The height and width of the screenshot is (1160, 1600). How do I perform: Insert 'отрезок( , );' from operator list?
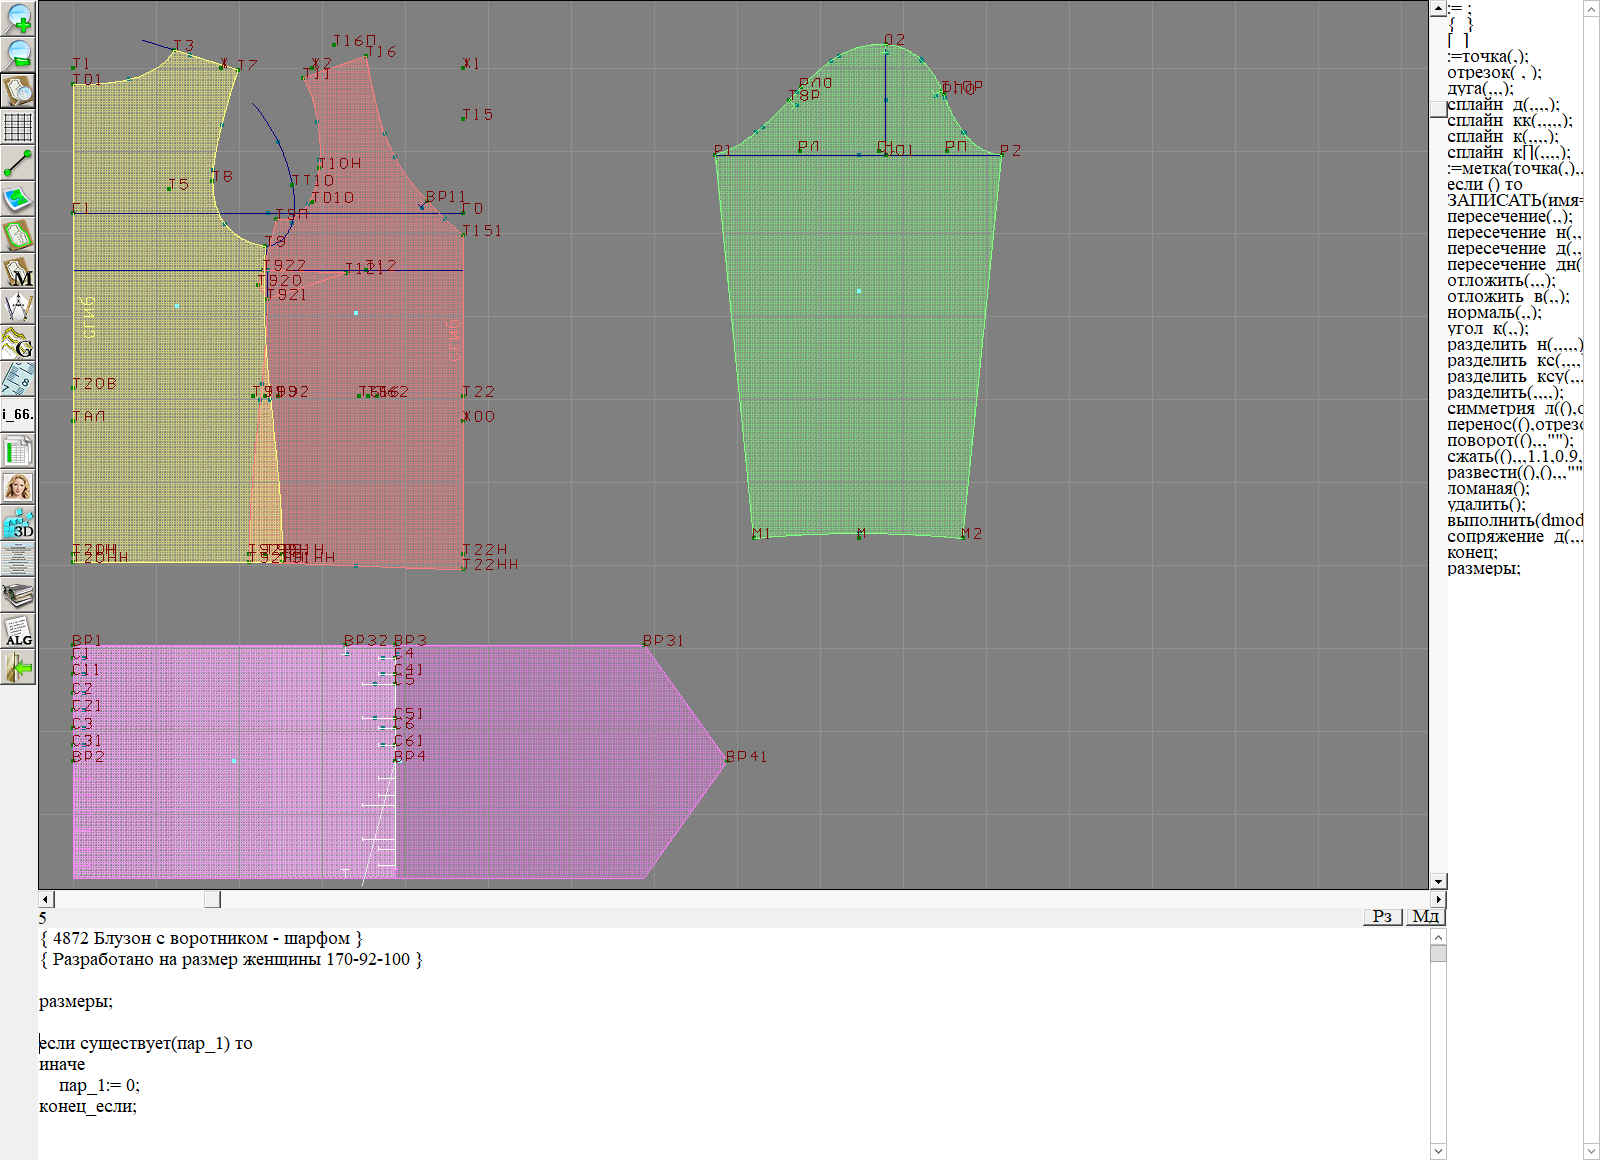[1493, 73]
